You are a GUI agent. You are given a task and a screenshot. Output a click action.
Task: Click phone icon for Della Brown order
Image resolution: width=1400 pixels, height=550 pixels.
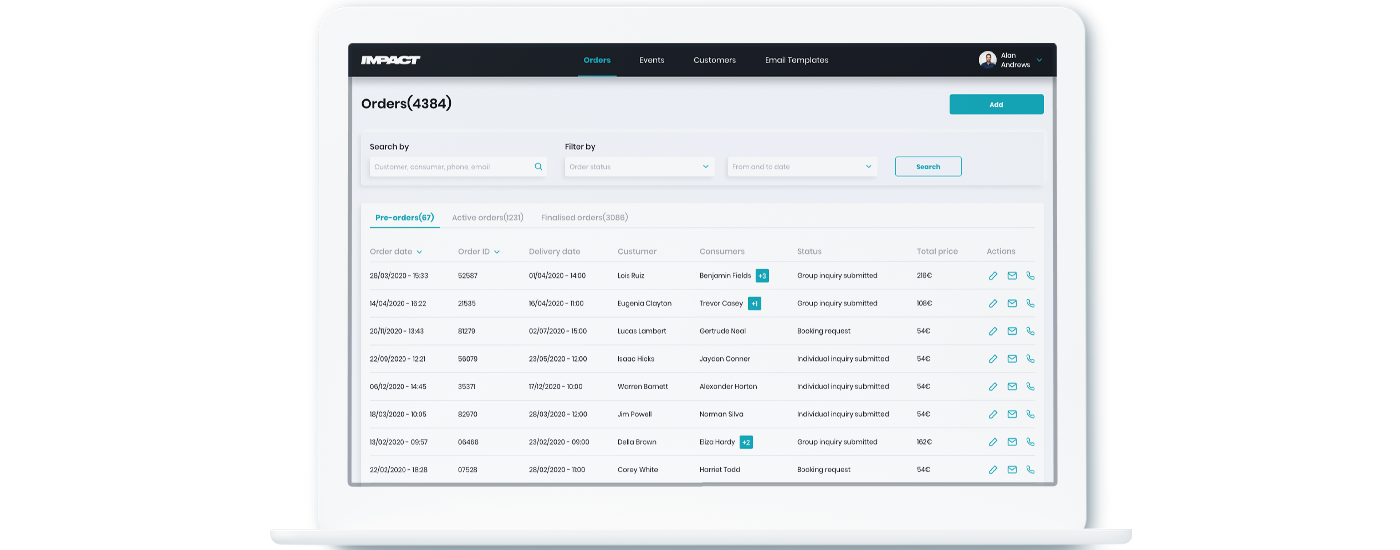pyautogui.click(x=1031, y=442)
